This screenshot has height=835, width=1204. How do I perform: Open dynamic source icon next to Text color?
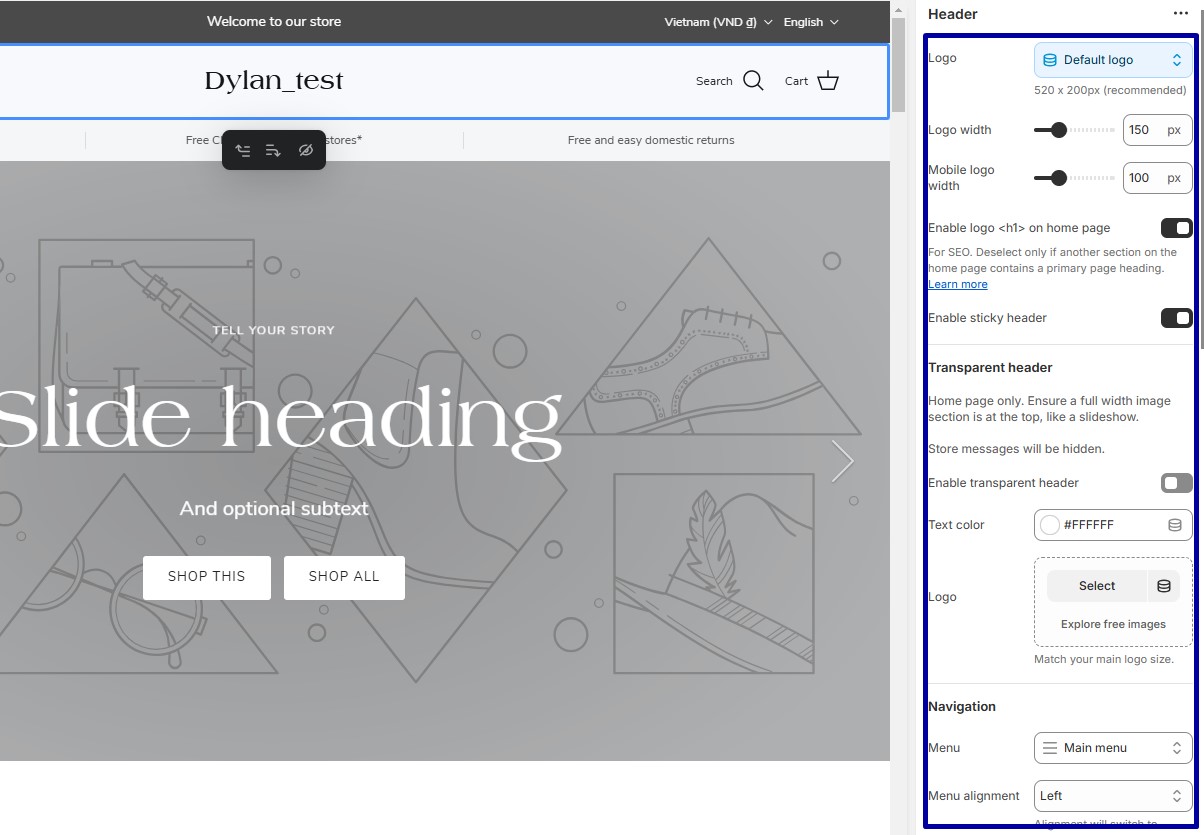point(1175,525)
